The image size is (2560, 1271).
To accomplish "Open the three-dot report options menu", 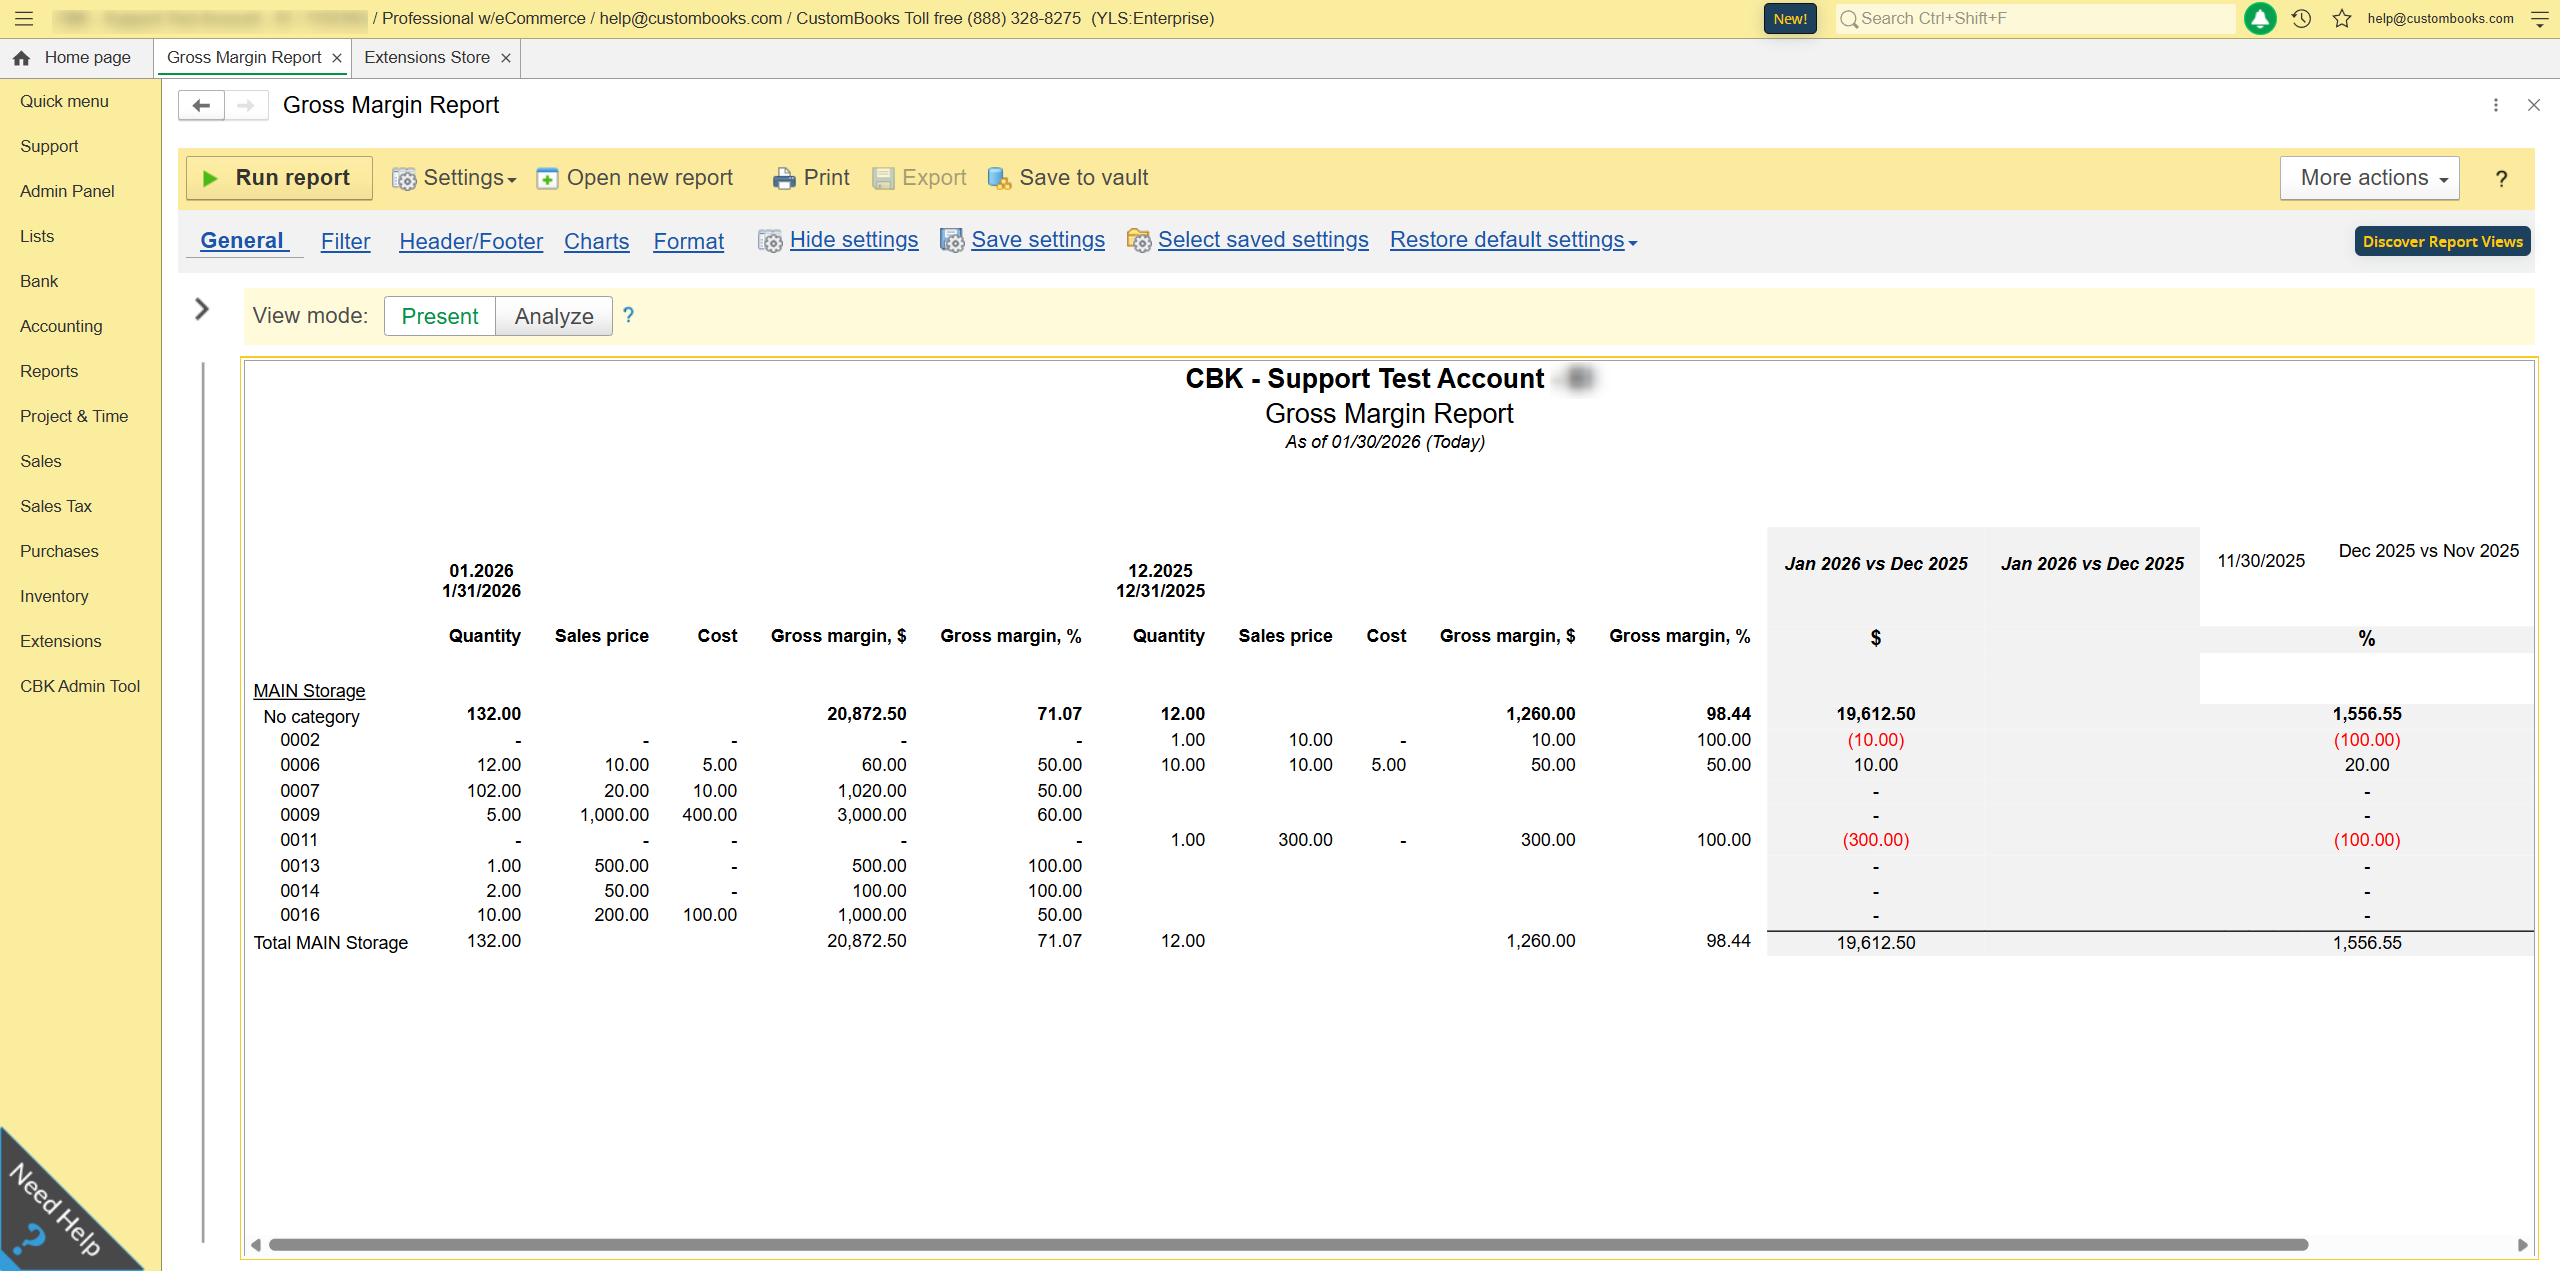I will [2496, 105].
